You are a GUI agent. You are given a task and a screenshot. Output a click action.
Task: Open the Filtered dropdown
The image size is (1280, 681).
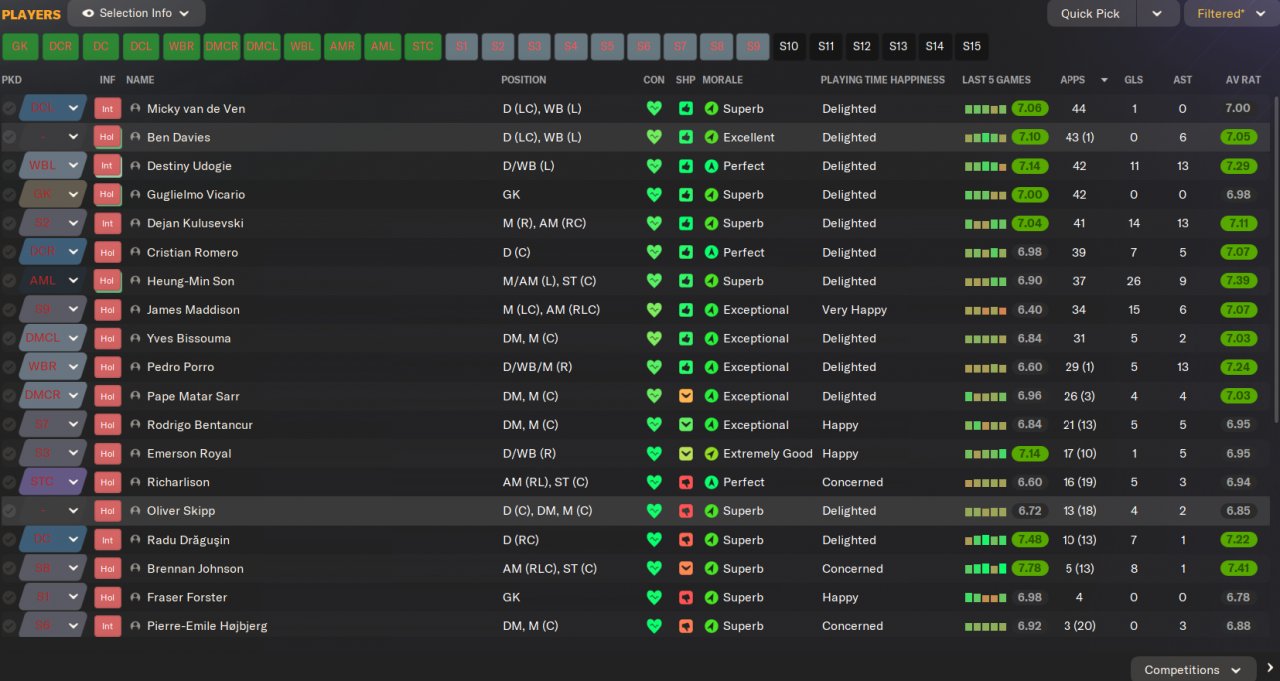coord(1231,13)
